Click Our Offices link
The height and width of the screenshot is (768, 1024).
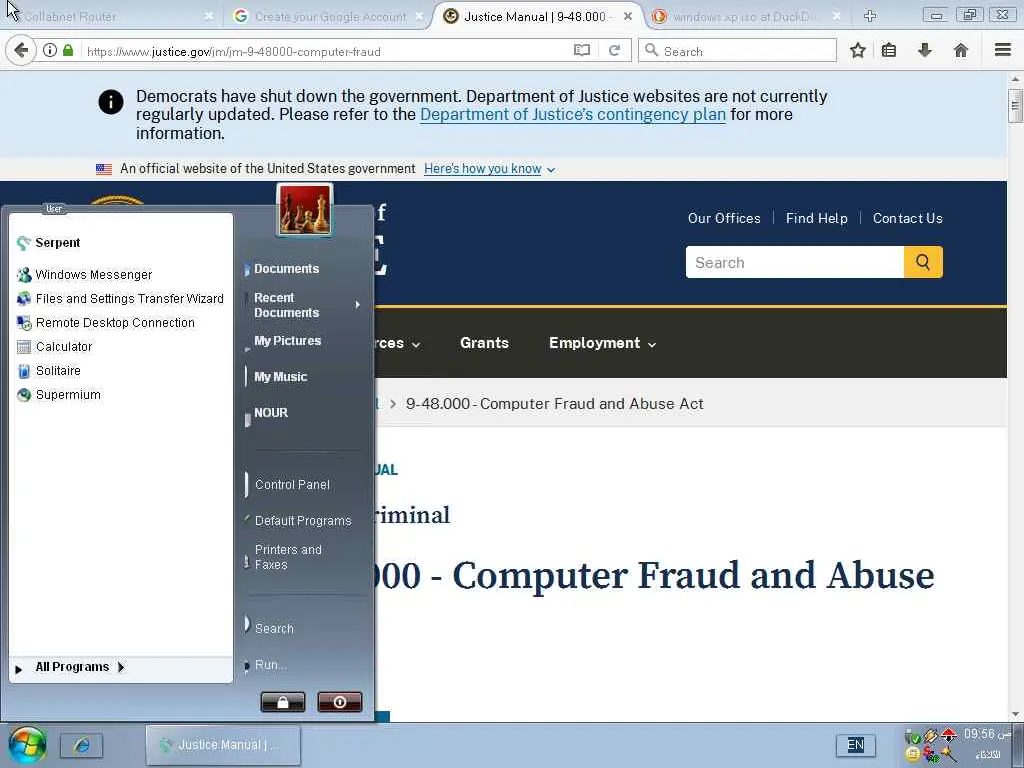724,219
